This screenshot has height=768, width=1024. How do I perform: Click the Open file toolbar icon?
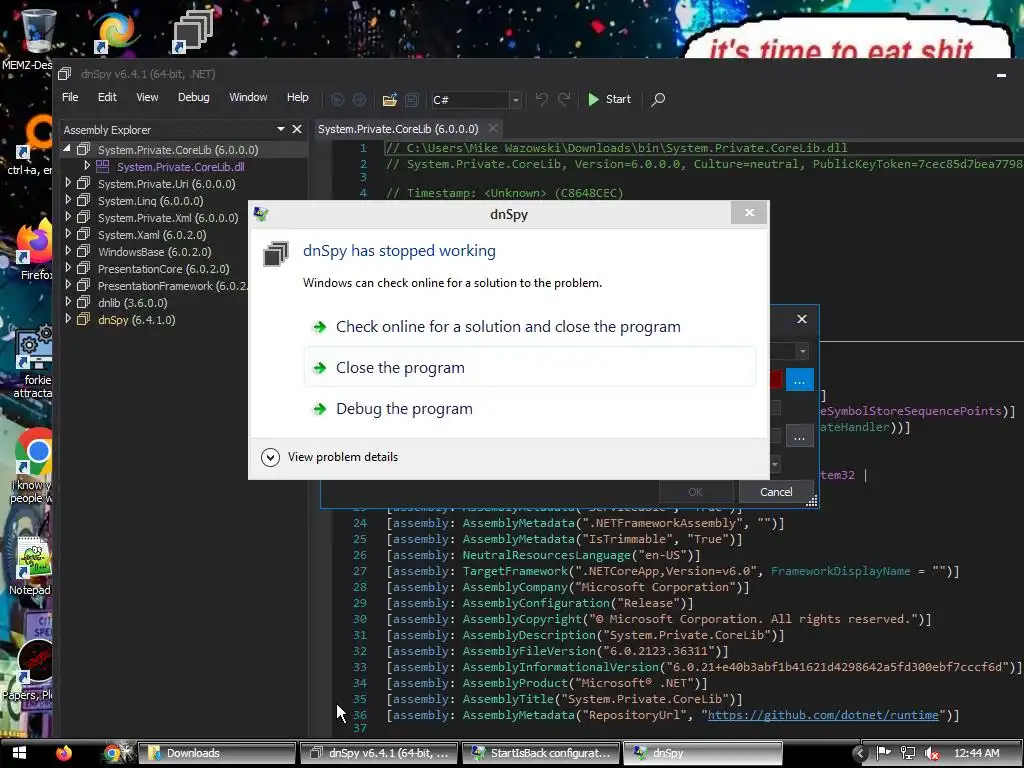(389, 99)
